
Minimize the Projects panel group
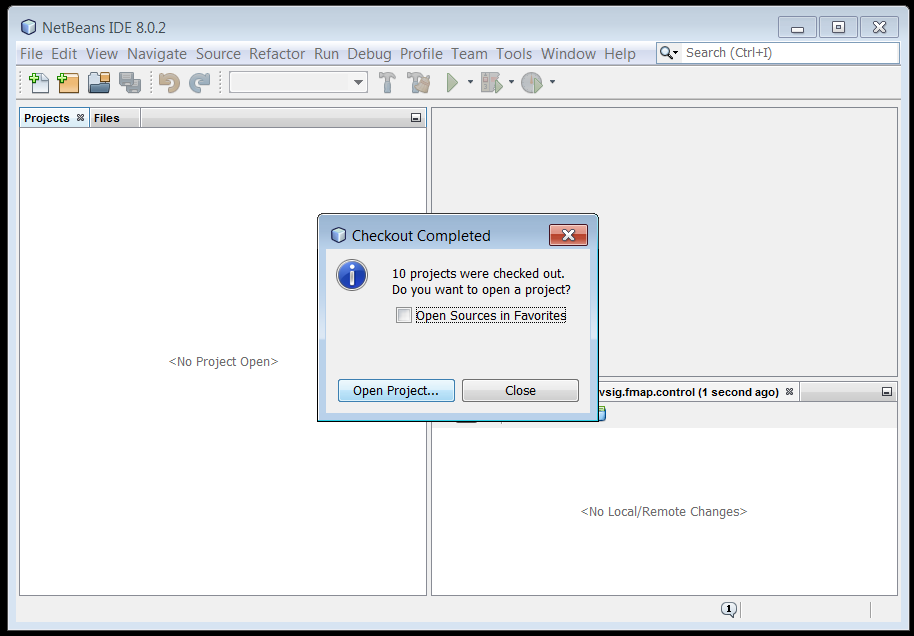416,118
